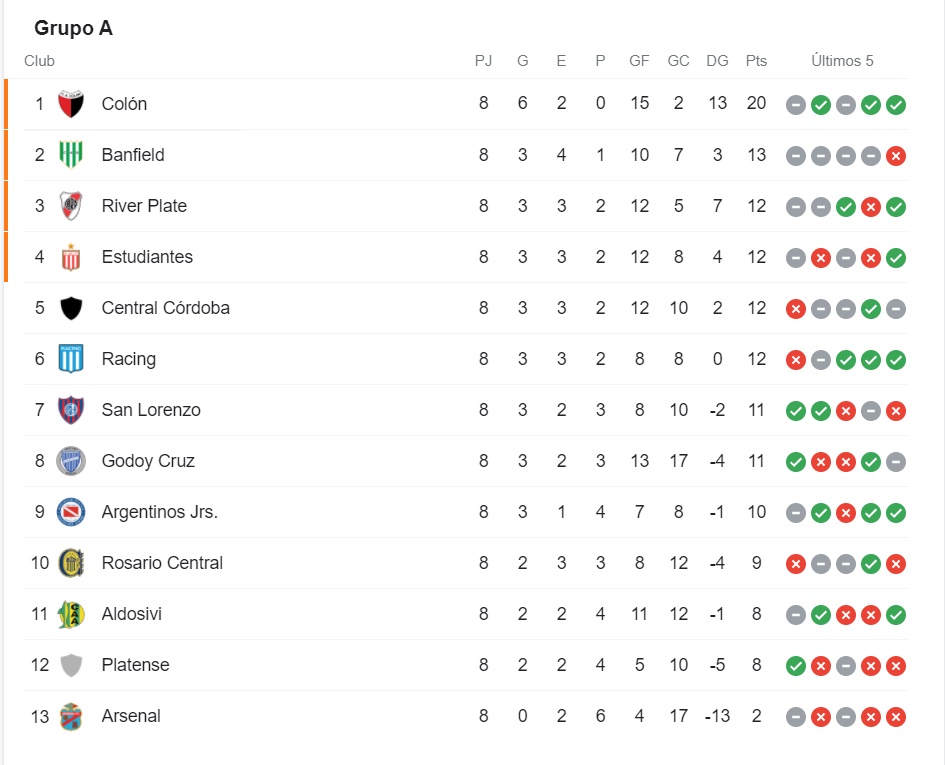Click the Argentinos Jrs. badge
945x765 pixels.
71,512
